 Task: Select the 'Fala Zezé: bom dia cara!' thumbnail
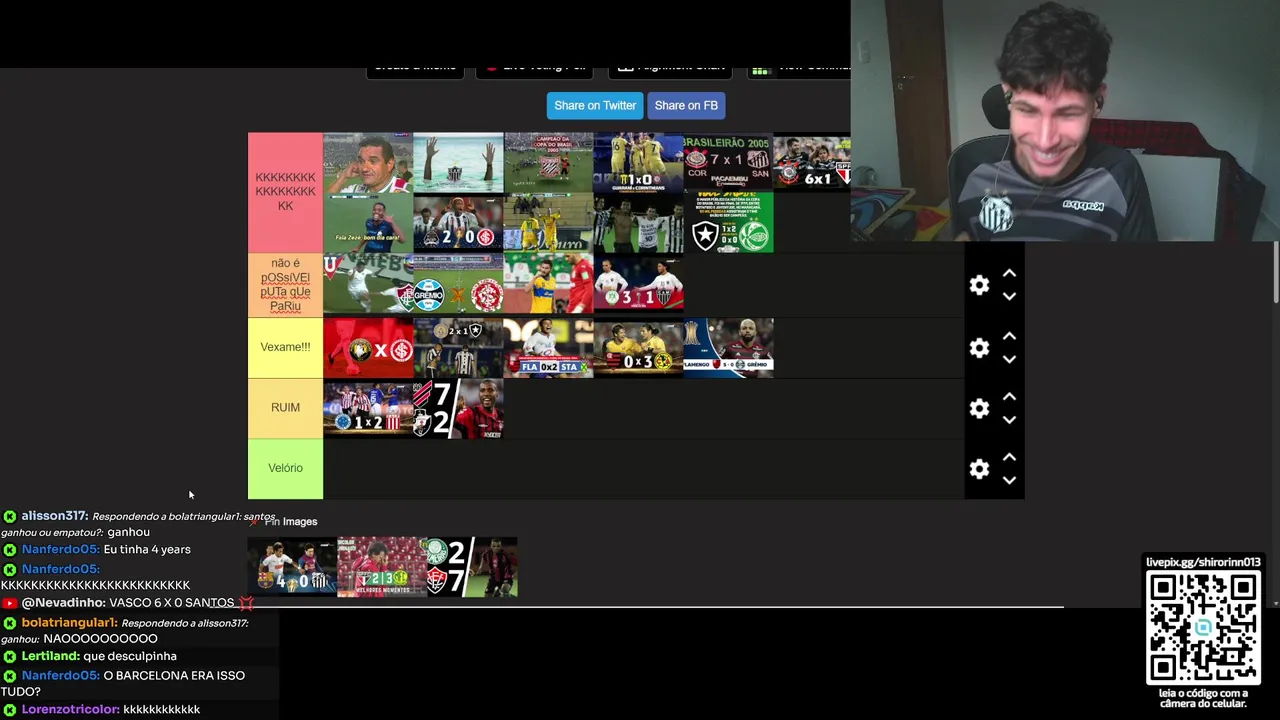[368, 222]
